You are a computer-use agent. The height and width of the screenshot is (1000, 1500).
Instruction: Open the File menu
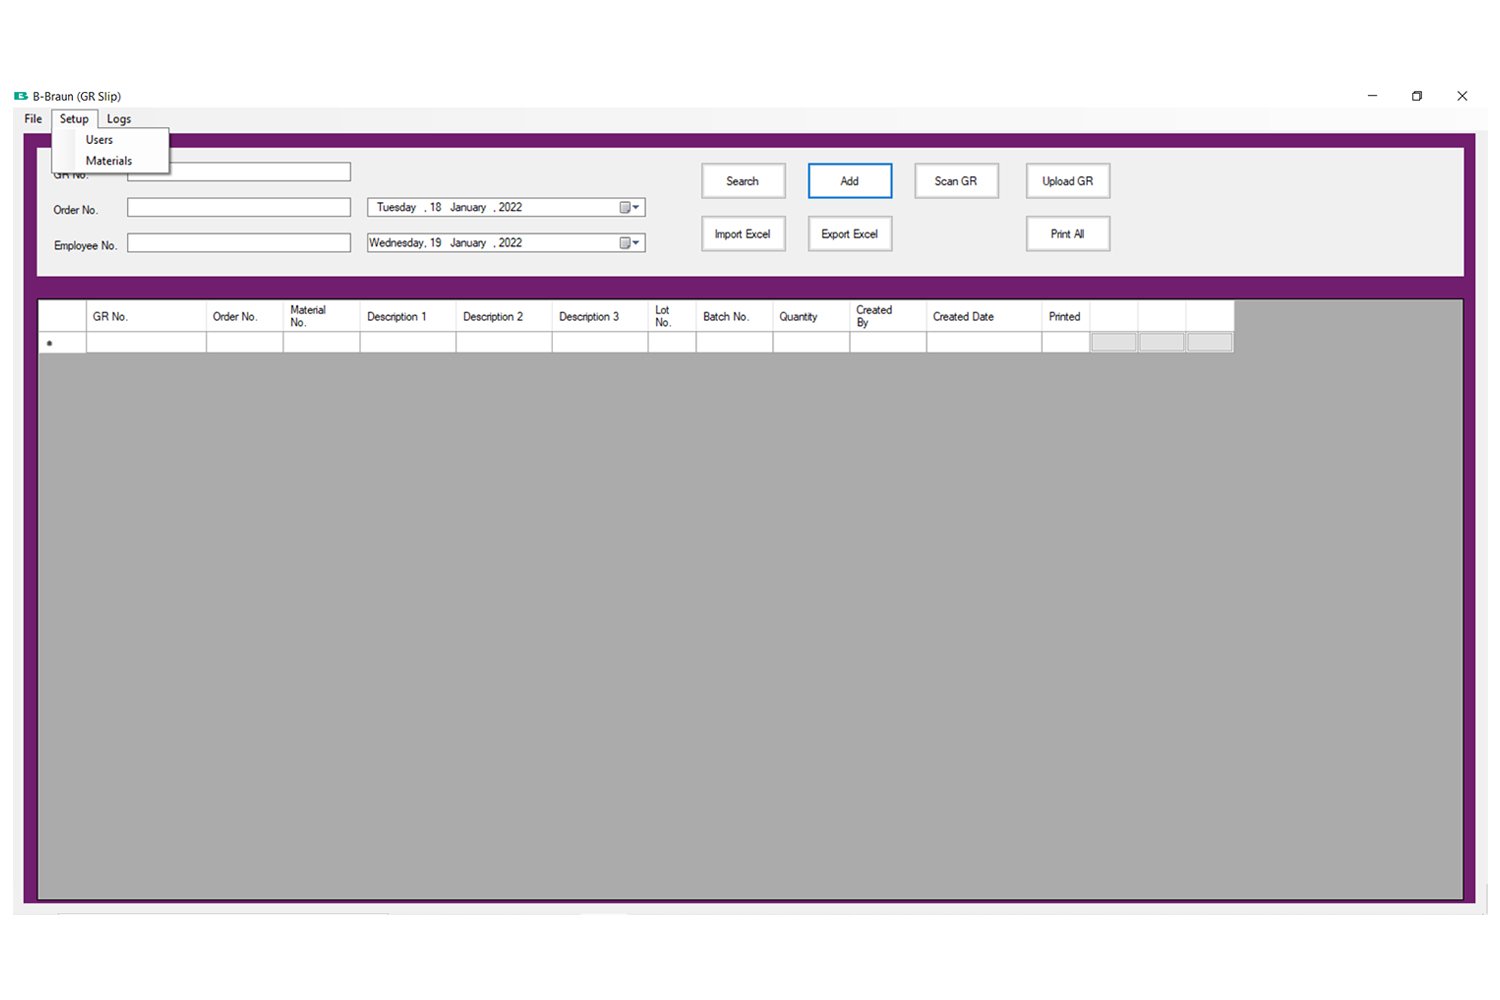pos(33,119)
